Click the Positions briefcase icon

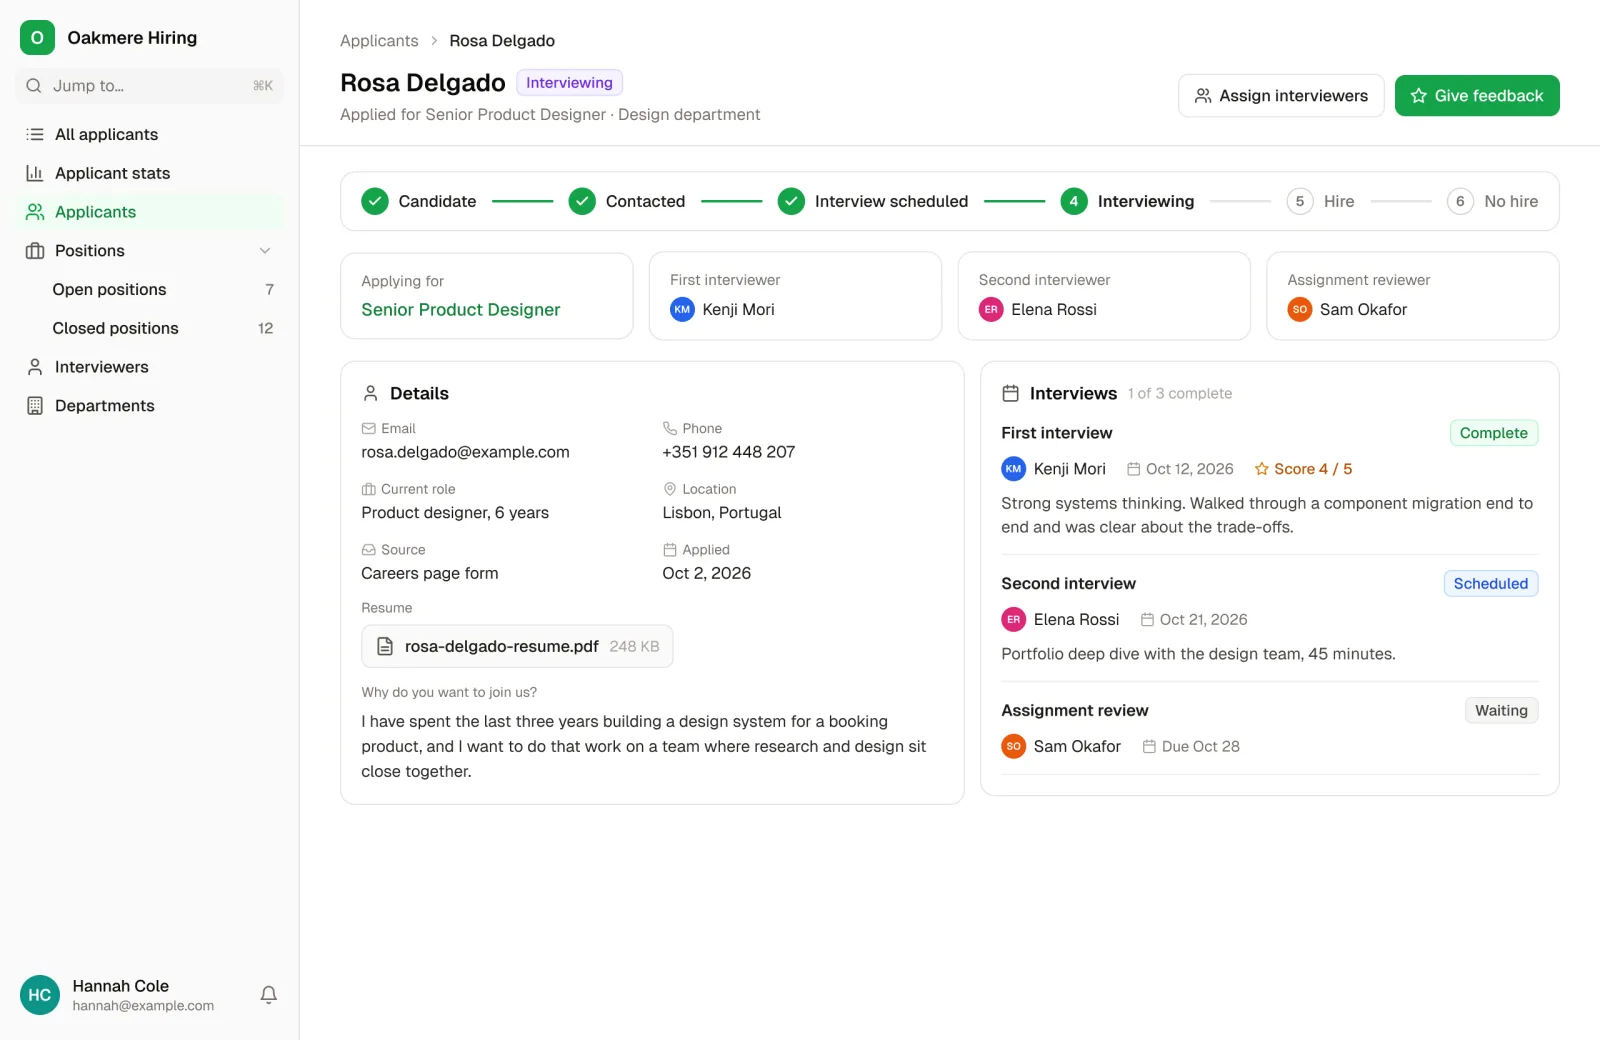point(35,251)
